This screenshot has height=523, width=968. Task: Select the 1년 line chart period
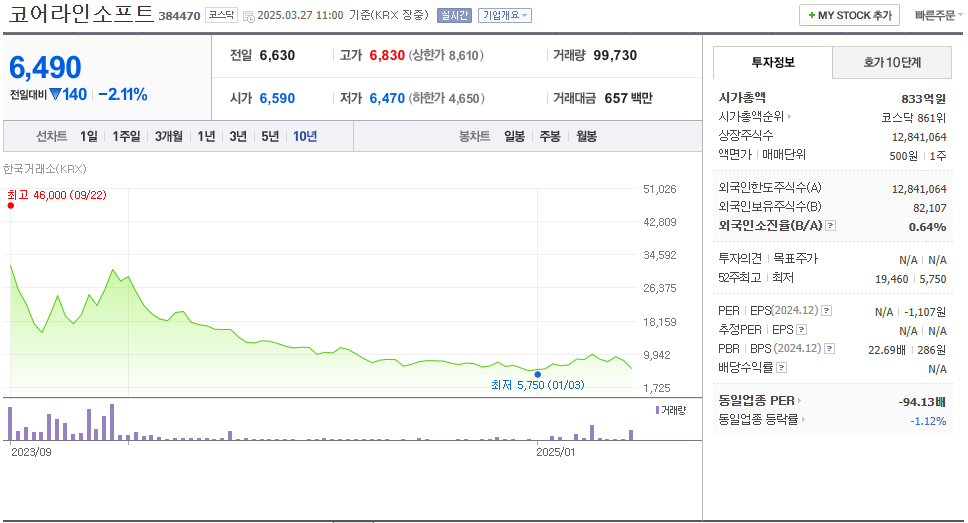206,136
